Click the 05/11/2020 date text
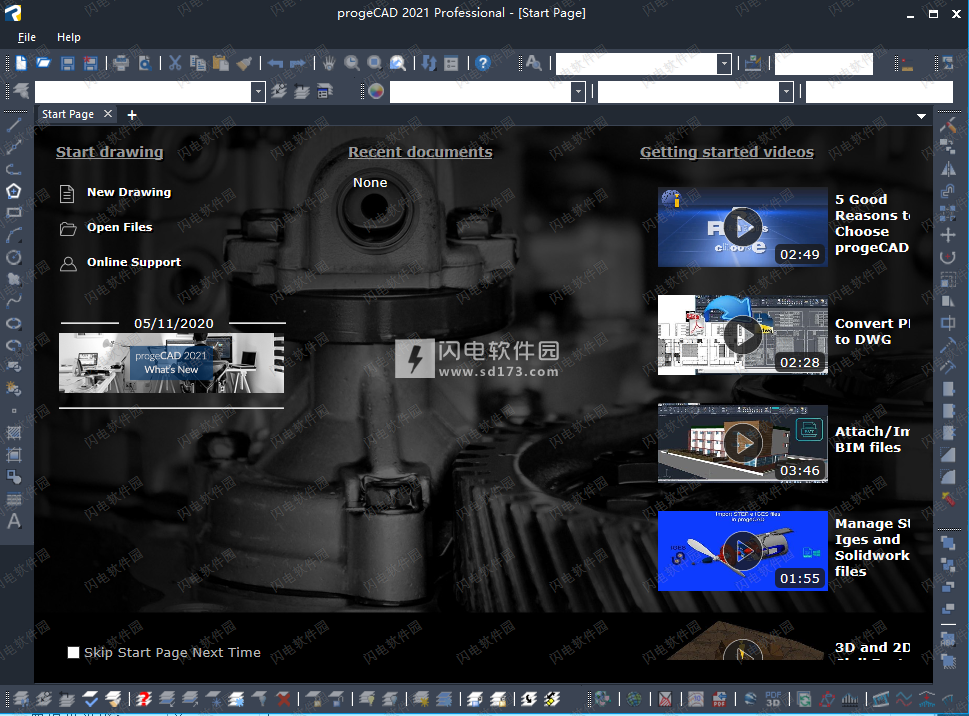Viewport: 969px width, 716px height. pos(174,324)
